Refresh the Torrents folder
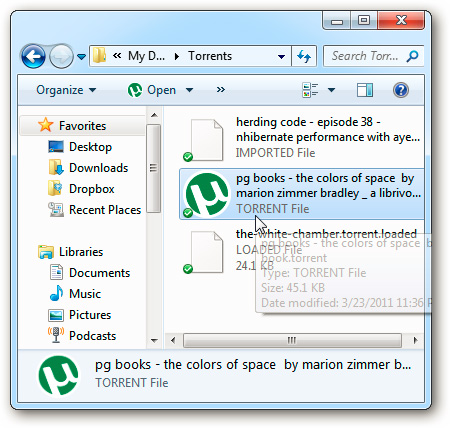 pos(304,56)
